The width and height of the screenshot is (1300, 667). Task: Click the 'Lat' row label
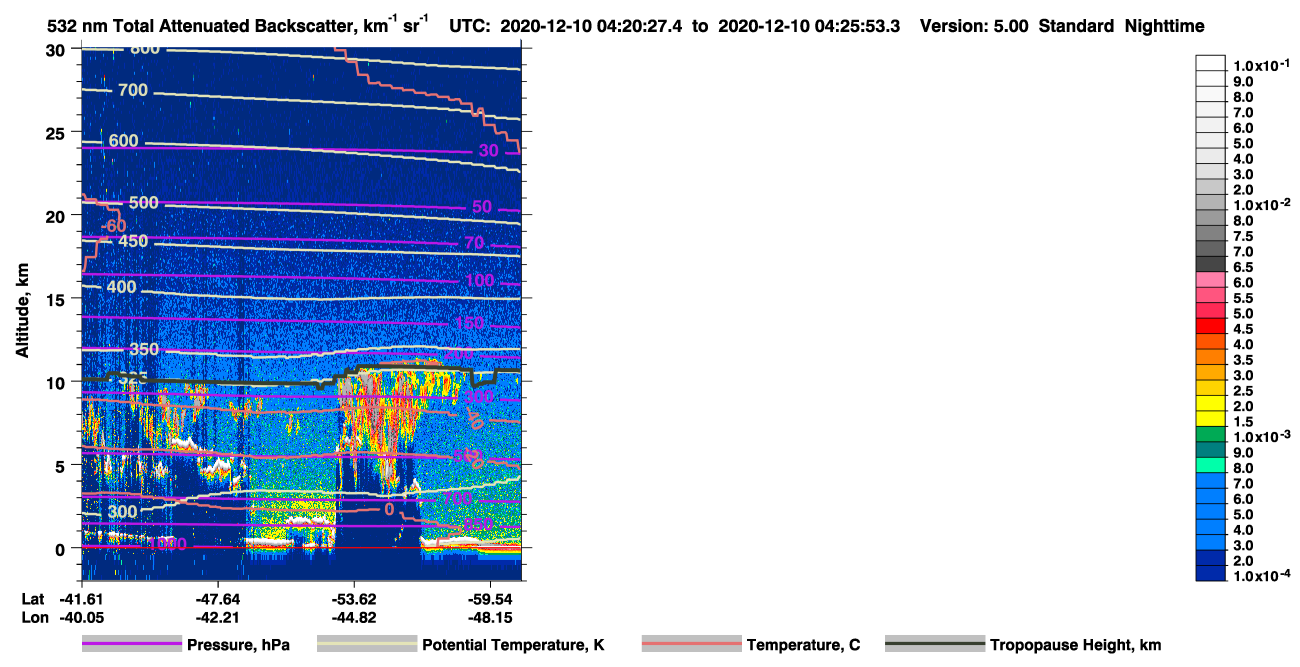33,599
